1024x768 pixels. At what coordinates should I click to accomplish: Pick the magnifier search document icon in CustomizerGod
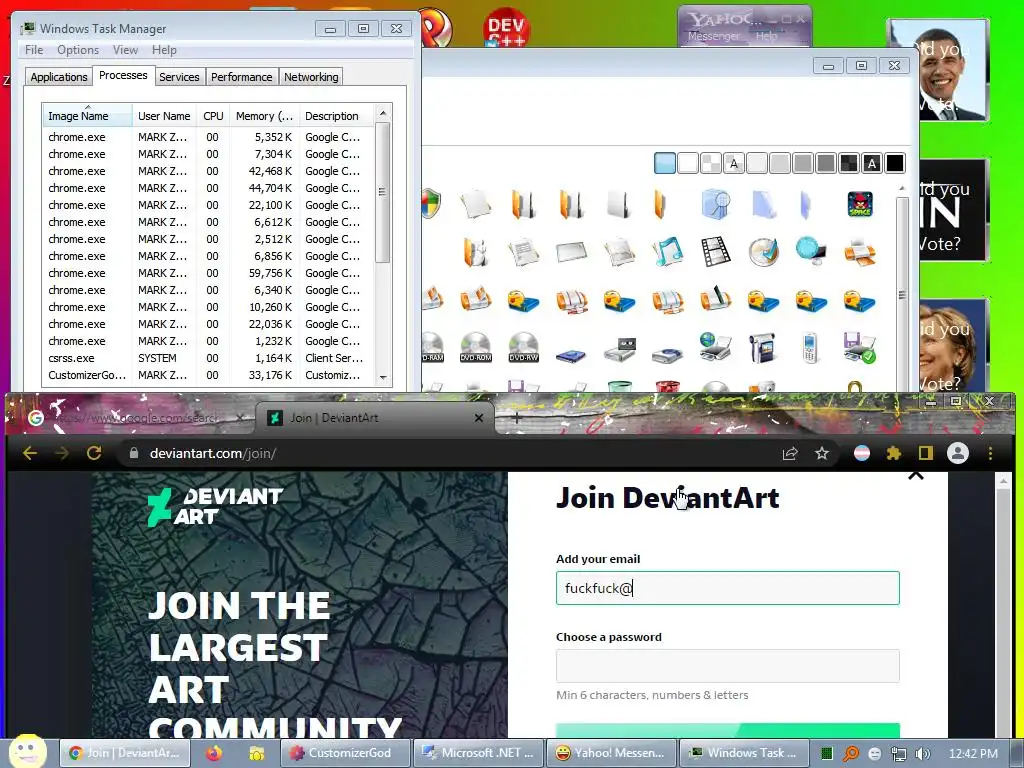(x=715, y=204)
